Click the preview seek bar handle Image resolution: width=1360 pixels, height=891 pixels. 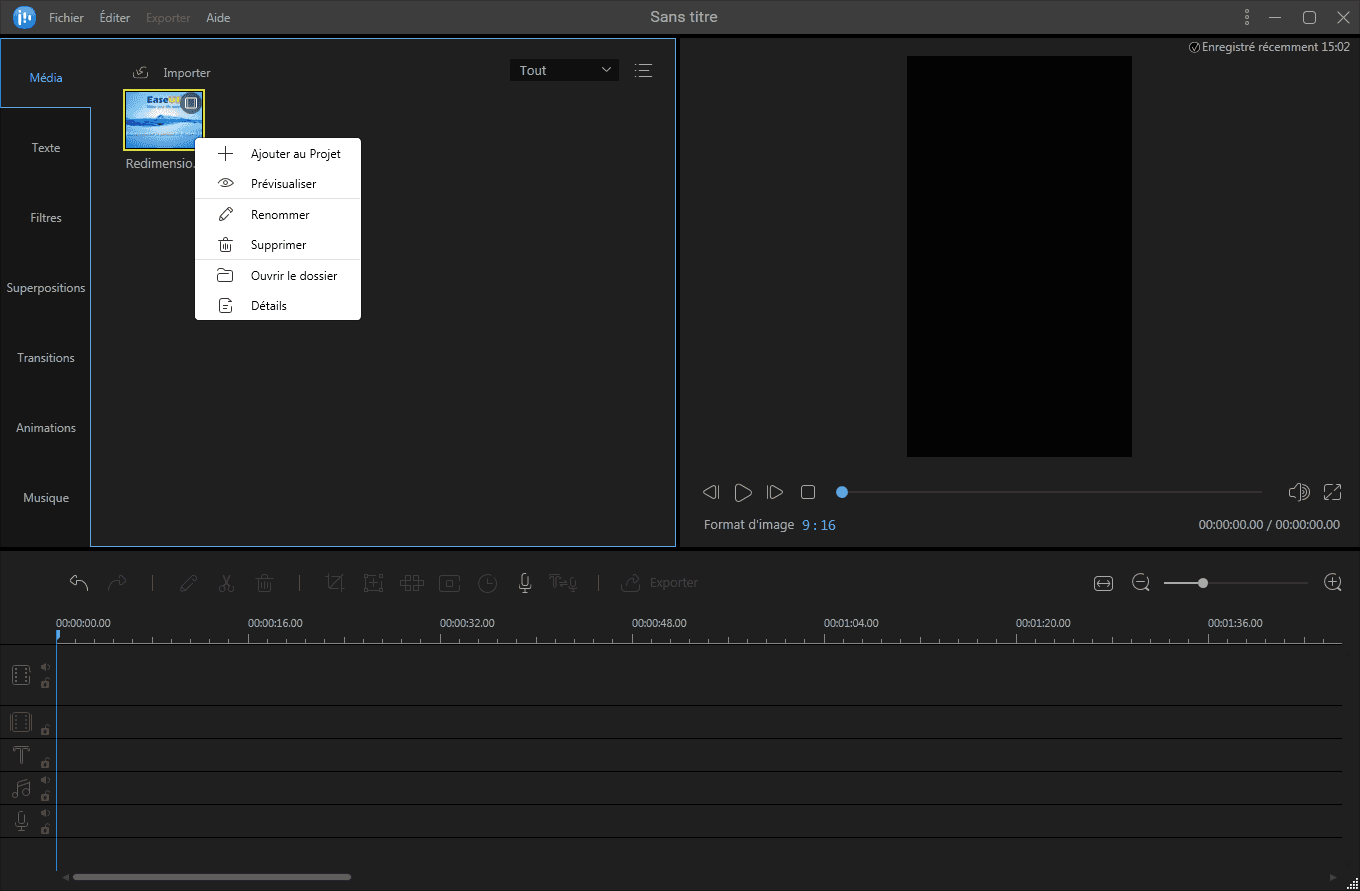click(842, 492)
